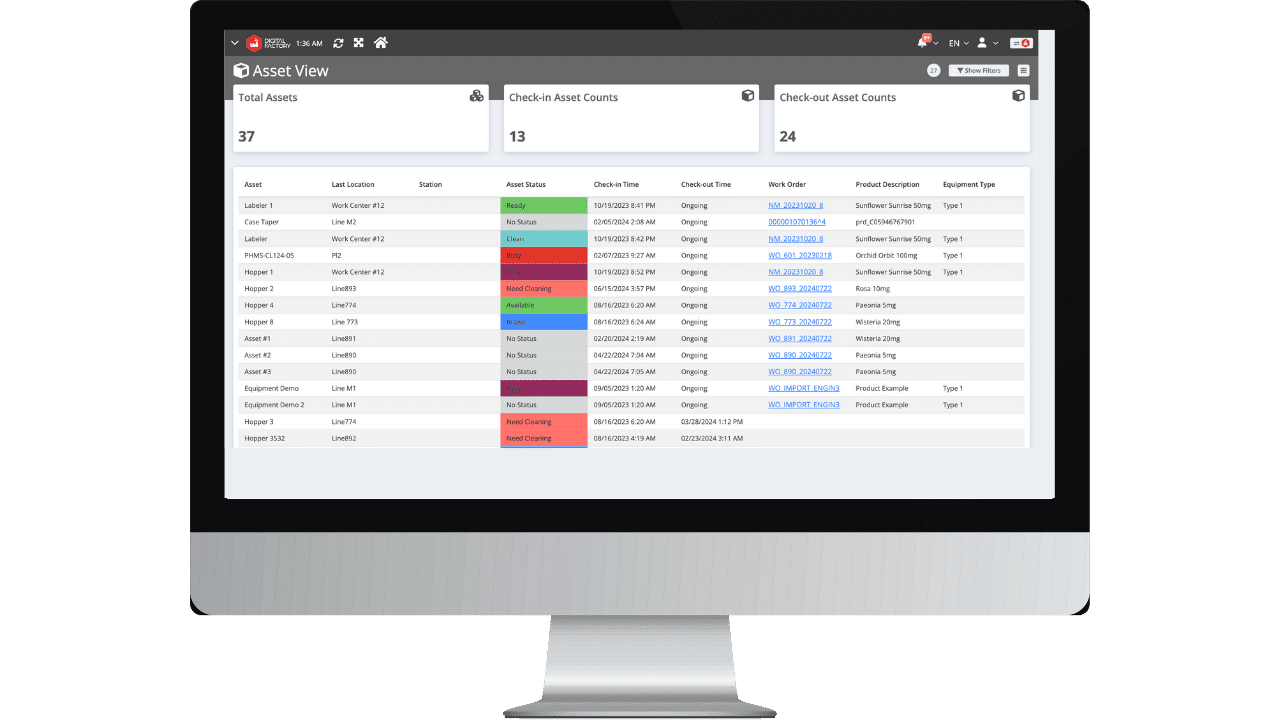Open work order link WO_891_20240722
The image size is (1280, 720).
800,338
